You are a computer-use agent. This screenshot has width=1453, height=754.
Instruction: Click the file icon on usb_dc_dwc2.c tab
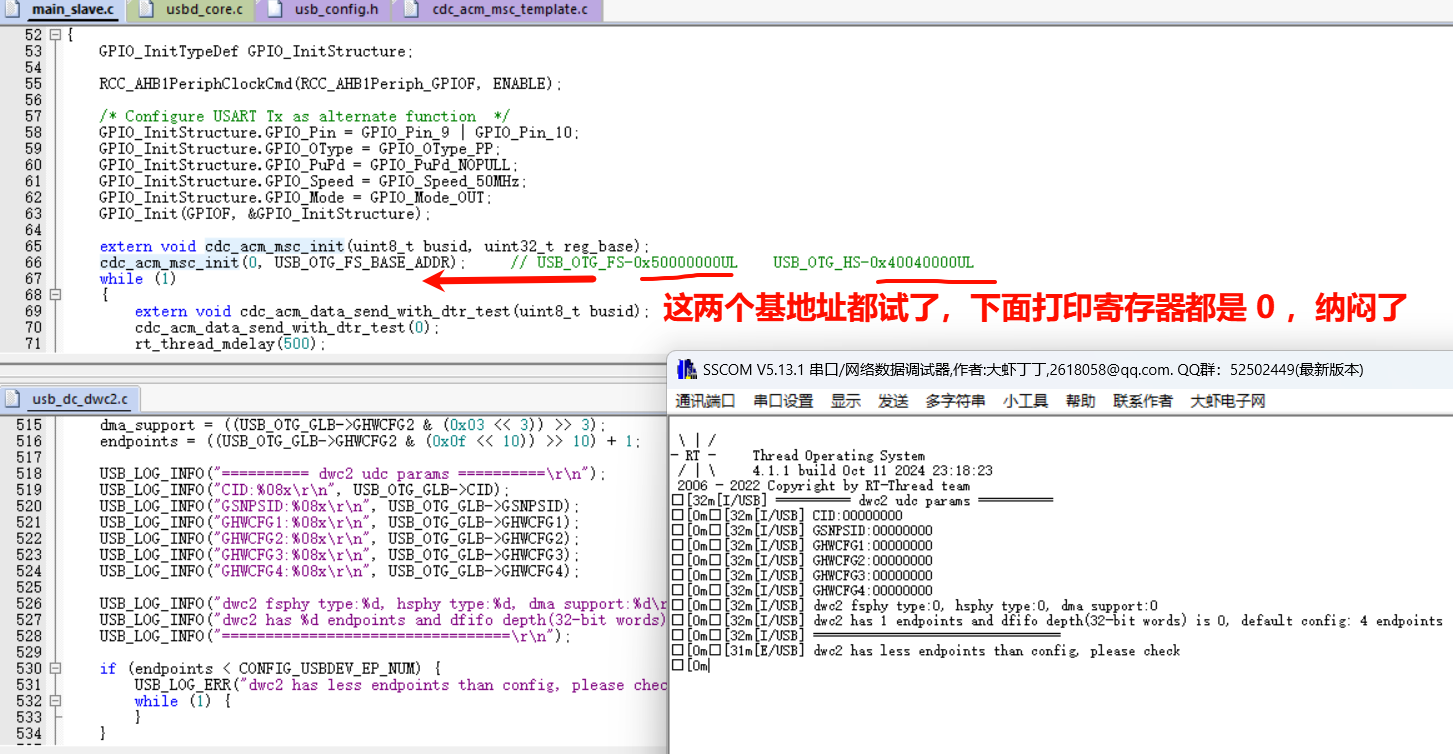tap(13, 398)
